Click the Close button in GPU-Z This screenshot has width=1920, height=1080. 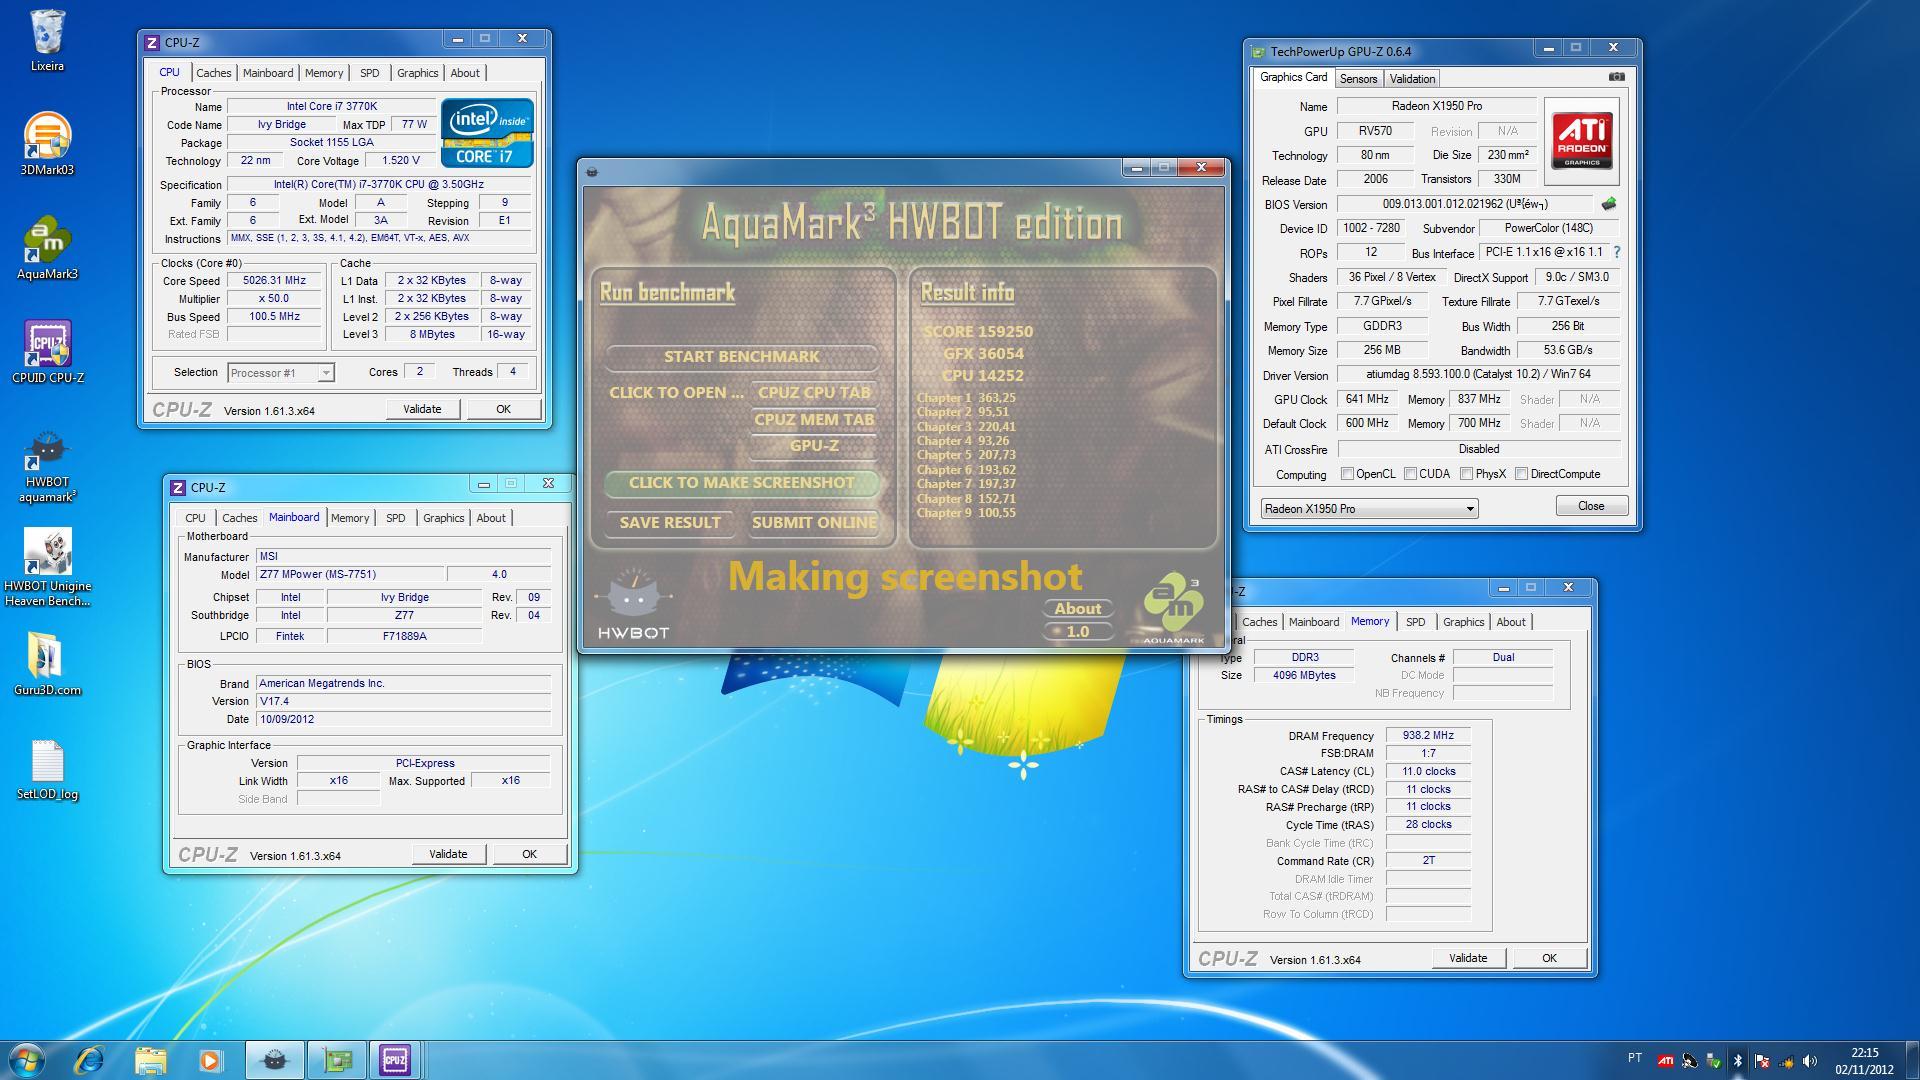[1591, 506]
